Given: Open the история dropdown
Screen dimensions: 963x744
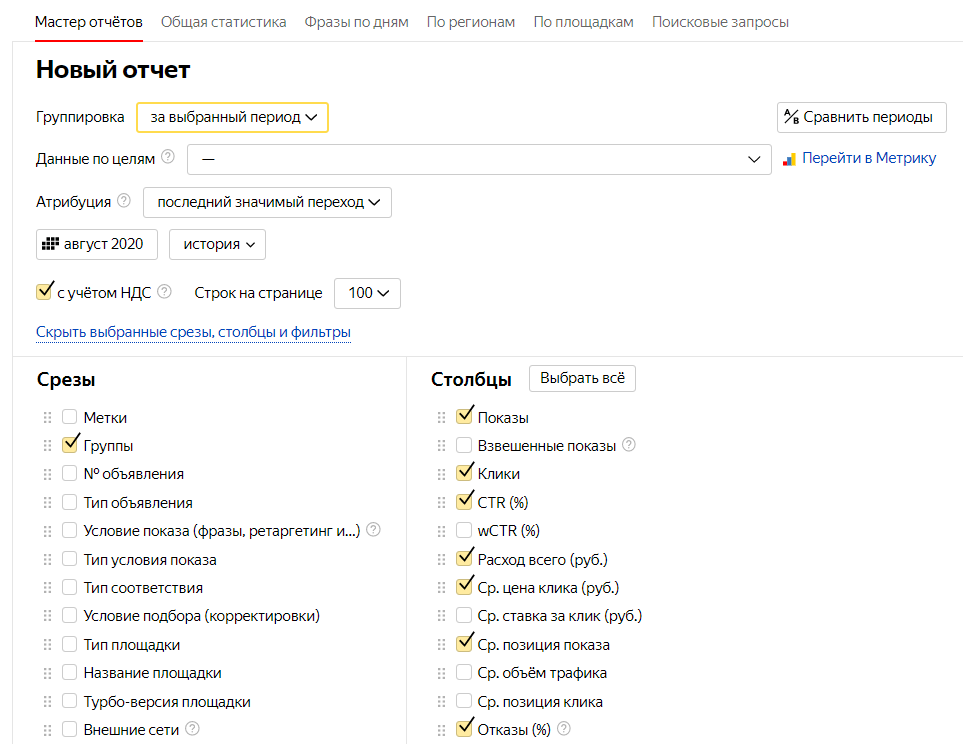Looking at the screenshot, I should [x=217, y=245].
